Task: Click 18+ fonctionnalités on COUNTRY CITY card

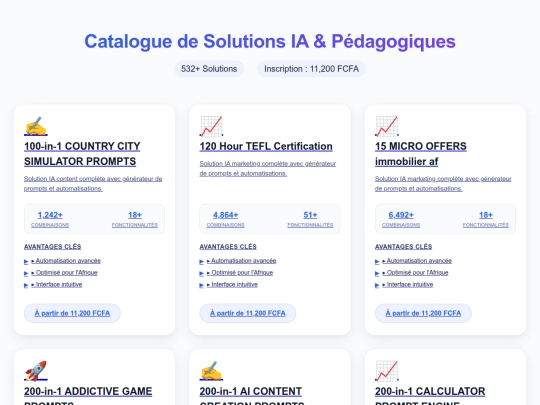Action: (135, 219)
